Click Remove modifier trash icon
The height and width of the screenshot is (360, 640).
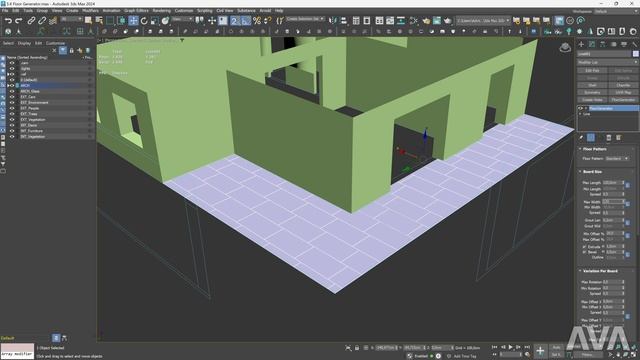(x=609, y=138)
